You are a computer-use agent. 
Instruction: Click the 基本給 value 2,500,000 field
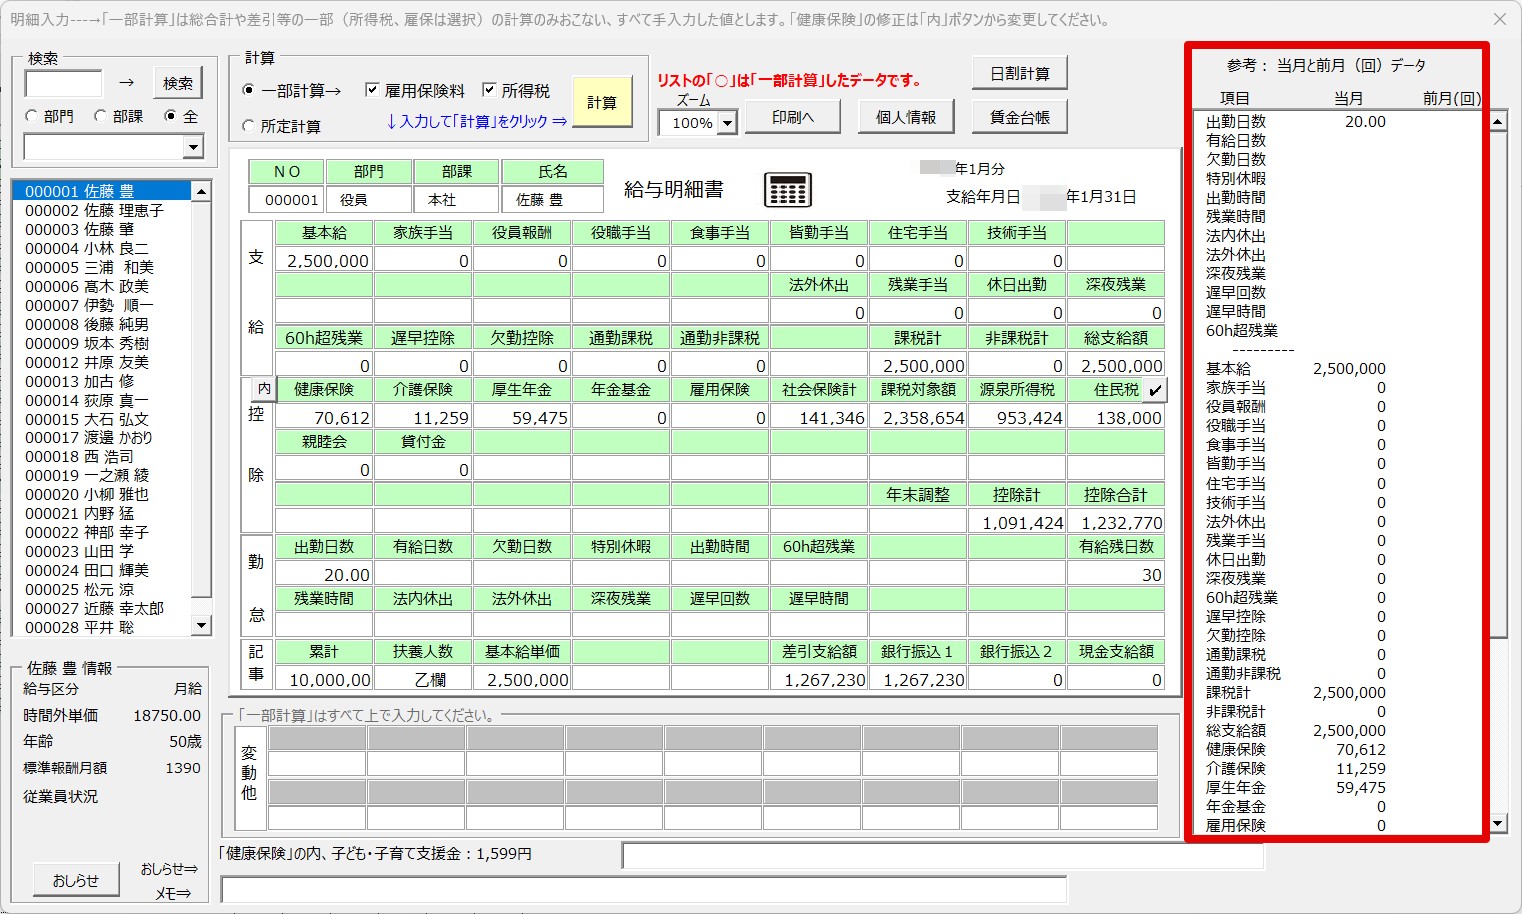[323, 260]
